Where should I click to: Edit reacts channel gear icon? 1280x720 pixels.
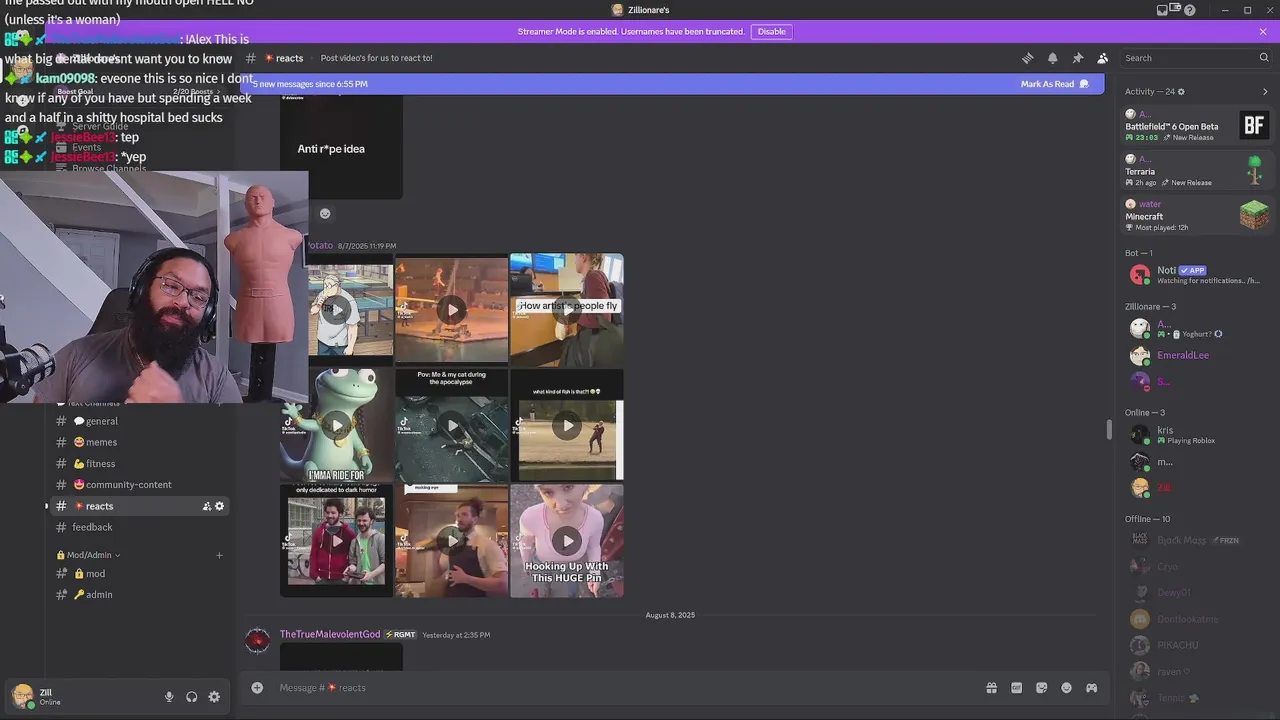pyautogui.click(x=220, y=506)
